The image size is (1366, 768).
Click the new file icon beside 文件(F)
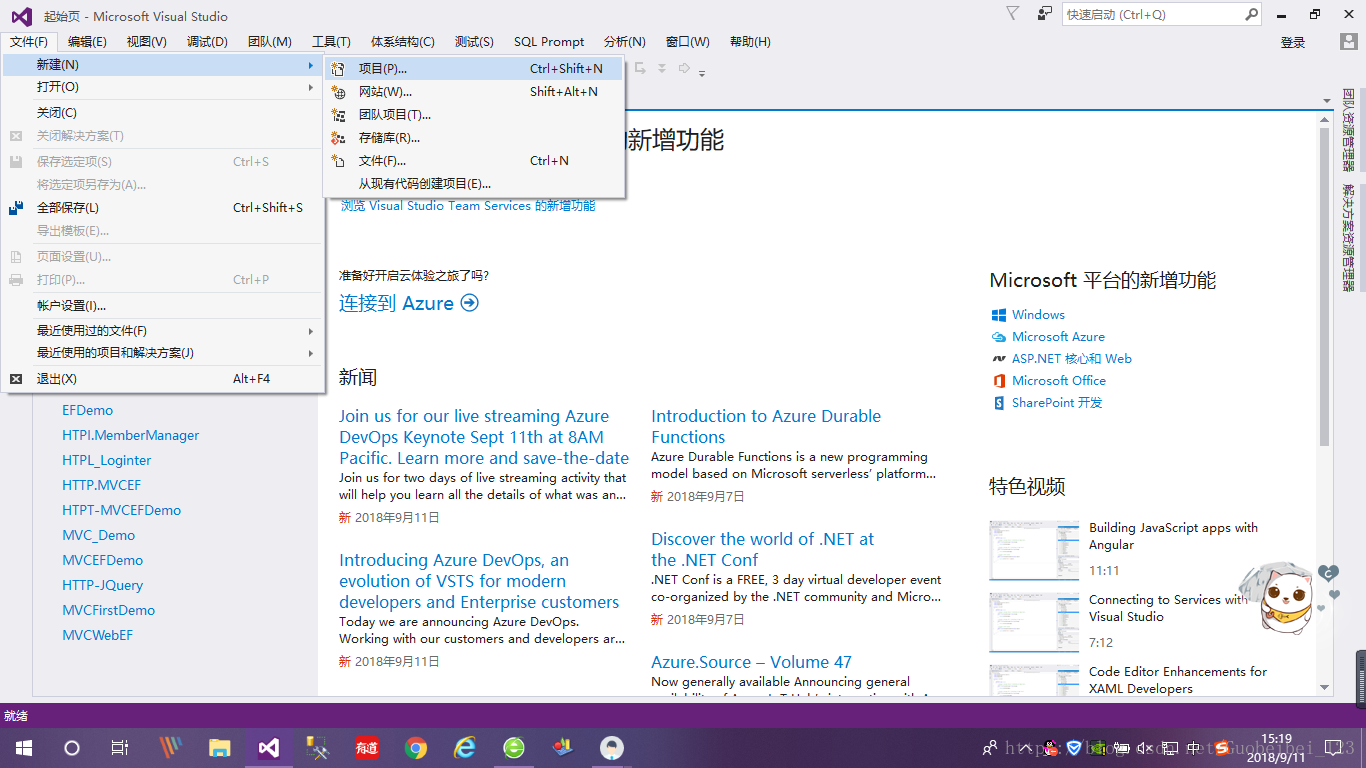pyautogui.click(x=338, y=161)
